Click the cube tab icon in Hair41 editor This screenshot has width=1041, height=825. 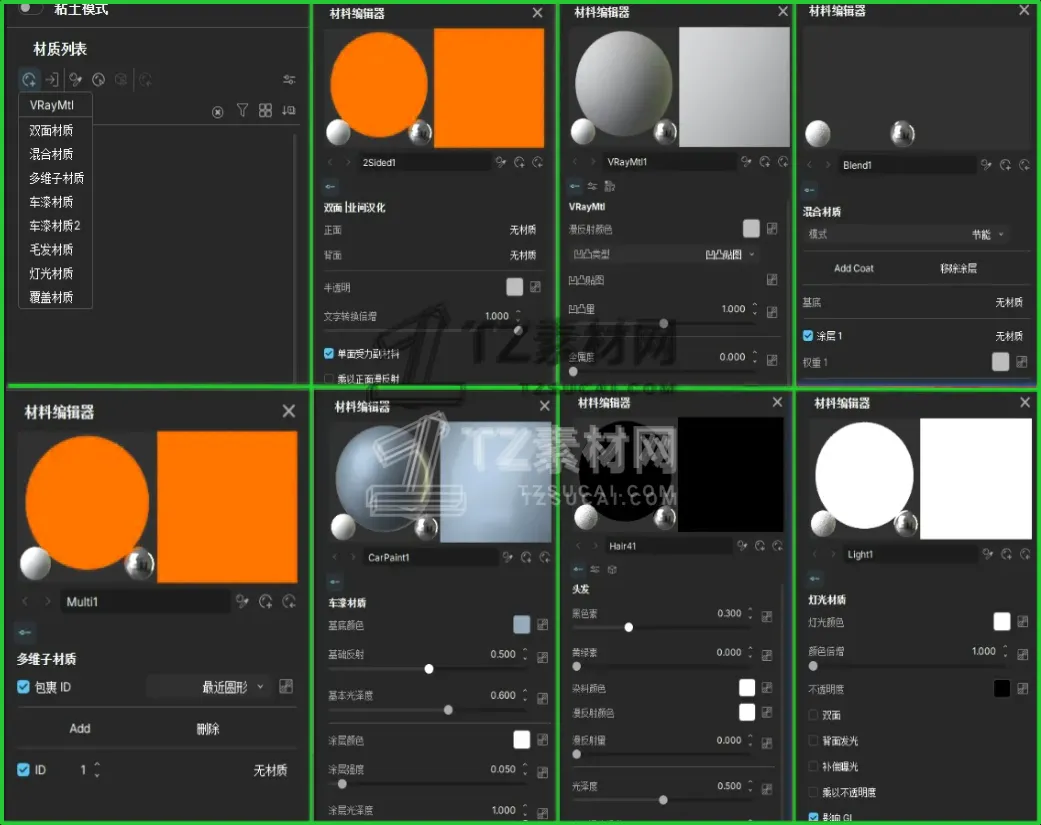[x=612, y=569]
